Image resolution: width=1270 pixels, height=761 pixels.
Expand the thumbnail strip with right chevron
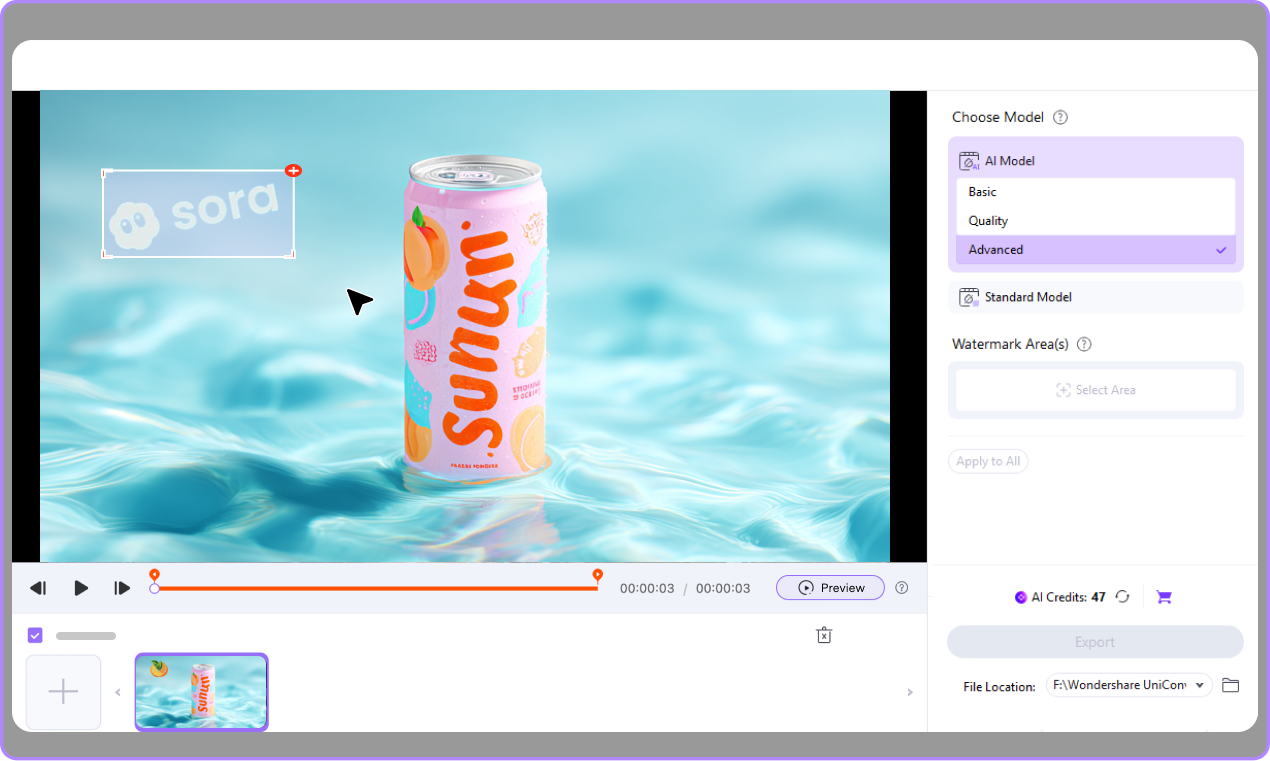pos(909,691)
